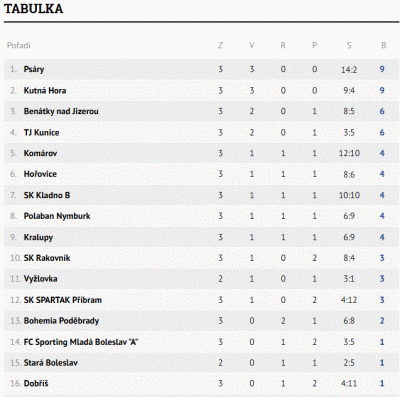Select Benátky nad Jizerou in table

(x=61, y=111)
